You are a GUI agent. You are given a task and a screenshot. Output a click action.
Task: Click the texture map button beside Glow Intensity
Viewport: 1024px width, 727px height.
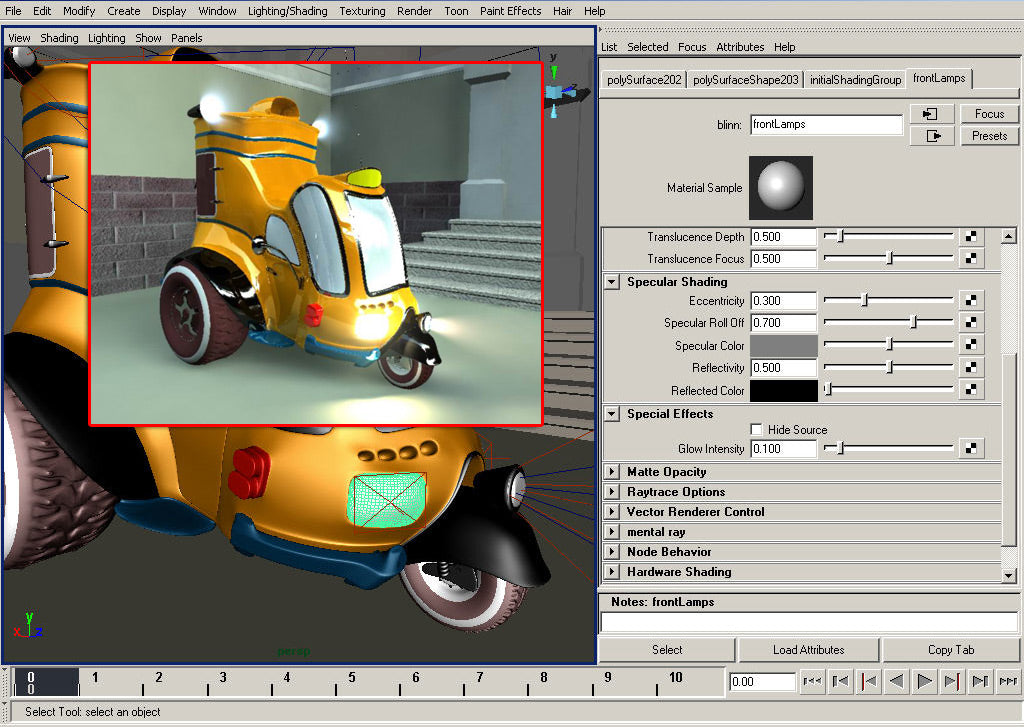tap(970, 449)
